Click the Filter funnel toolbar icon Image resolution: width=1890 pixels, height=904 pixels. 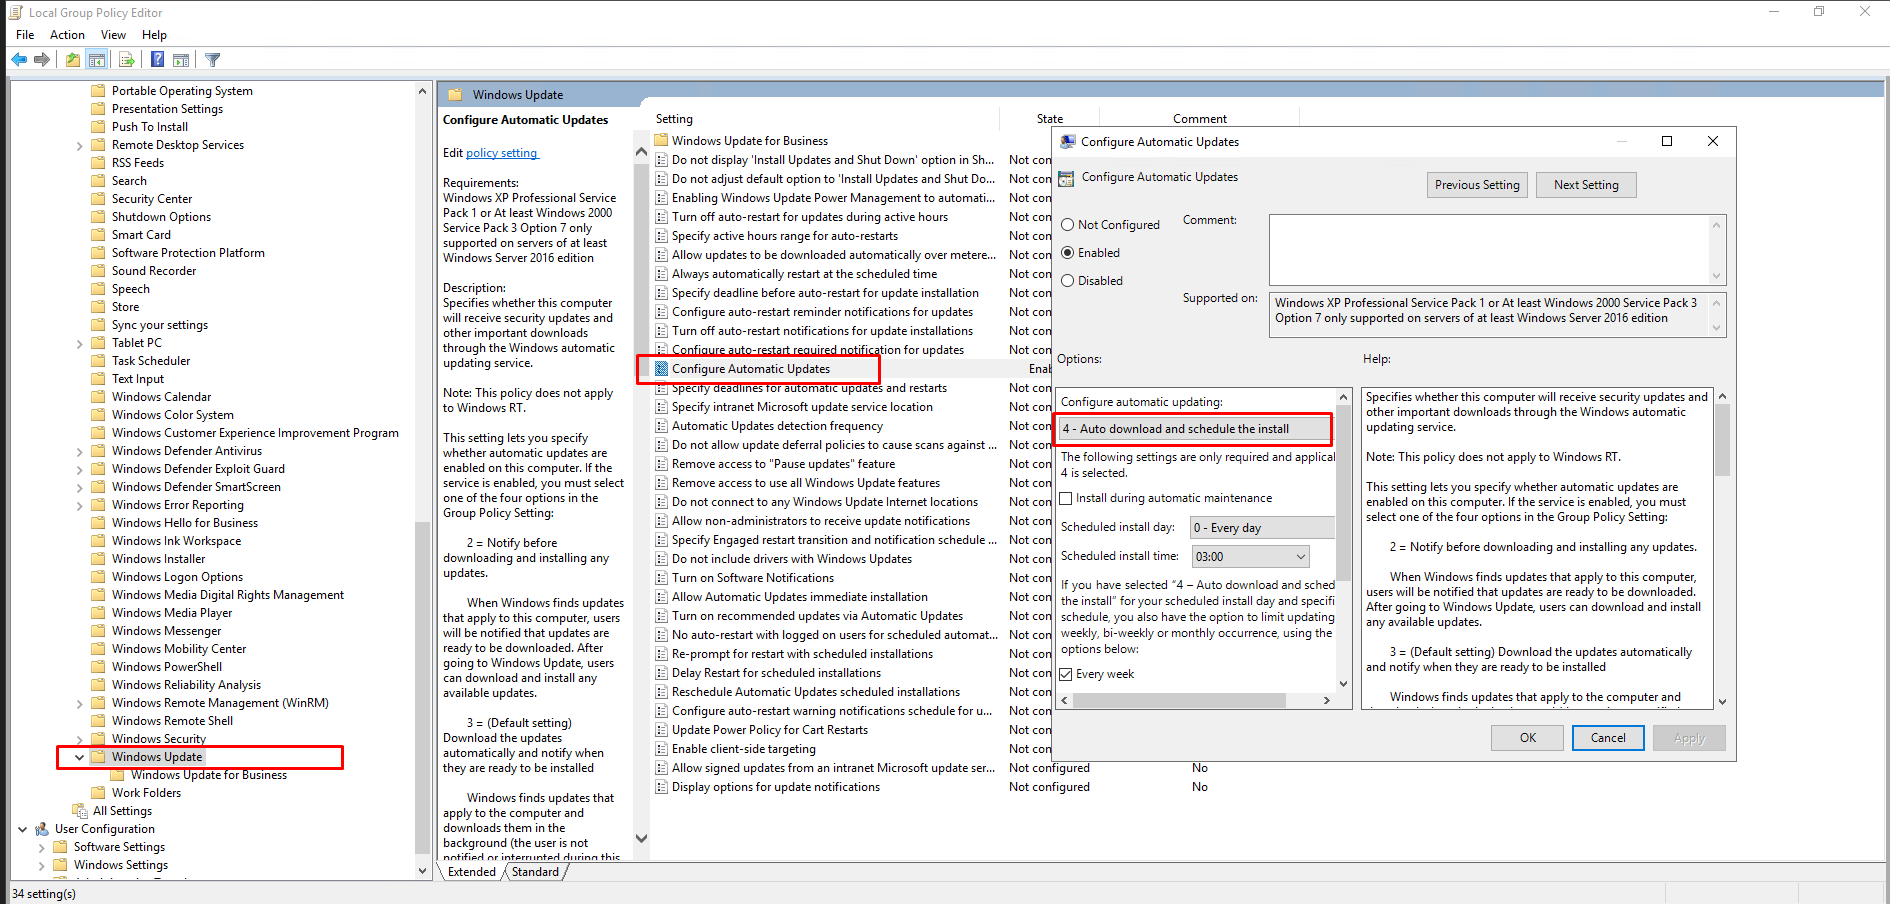point(212,60)
